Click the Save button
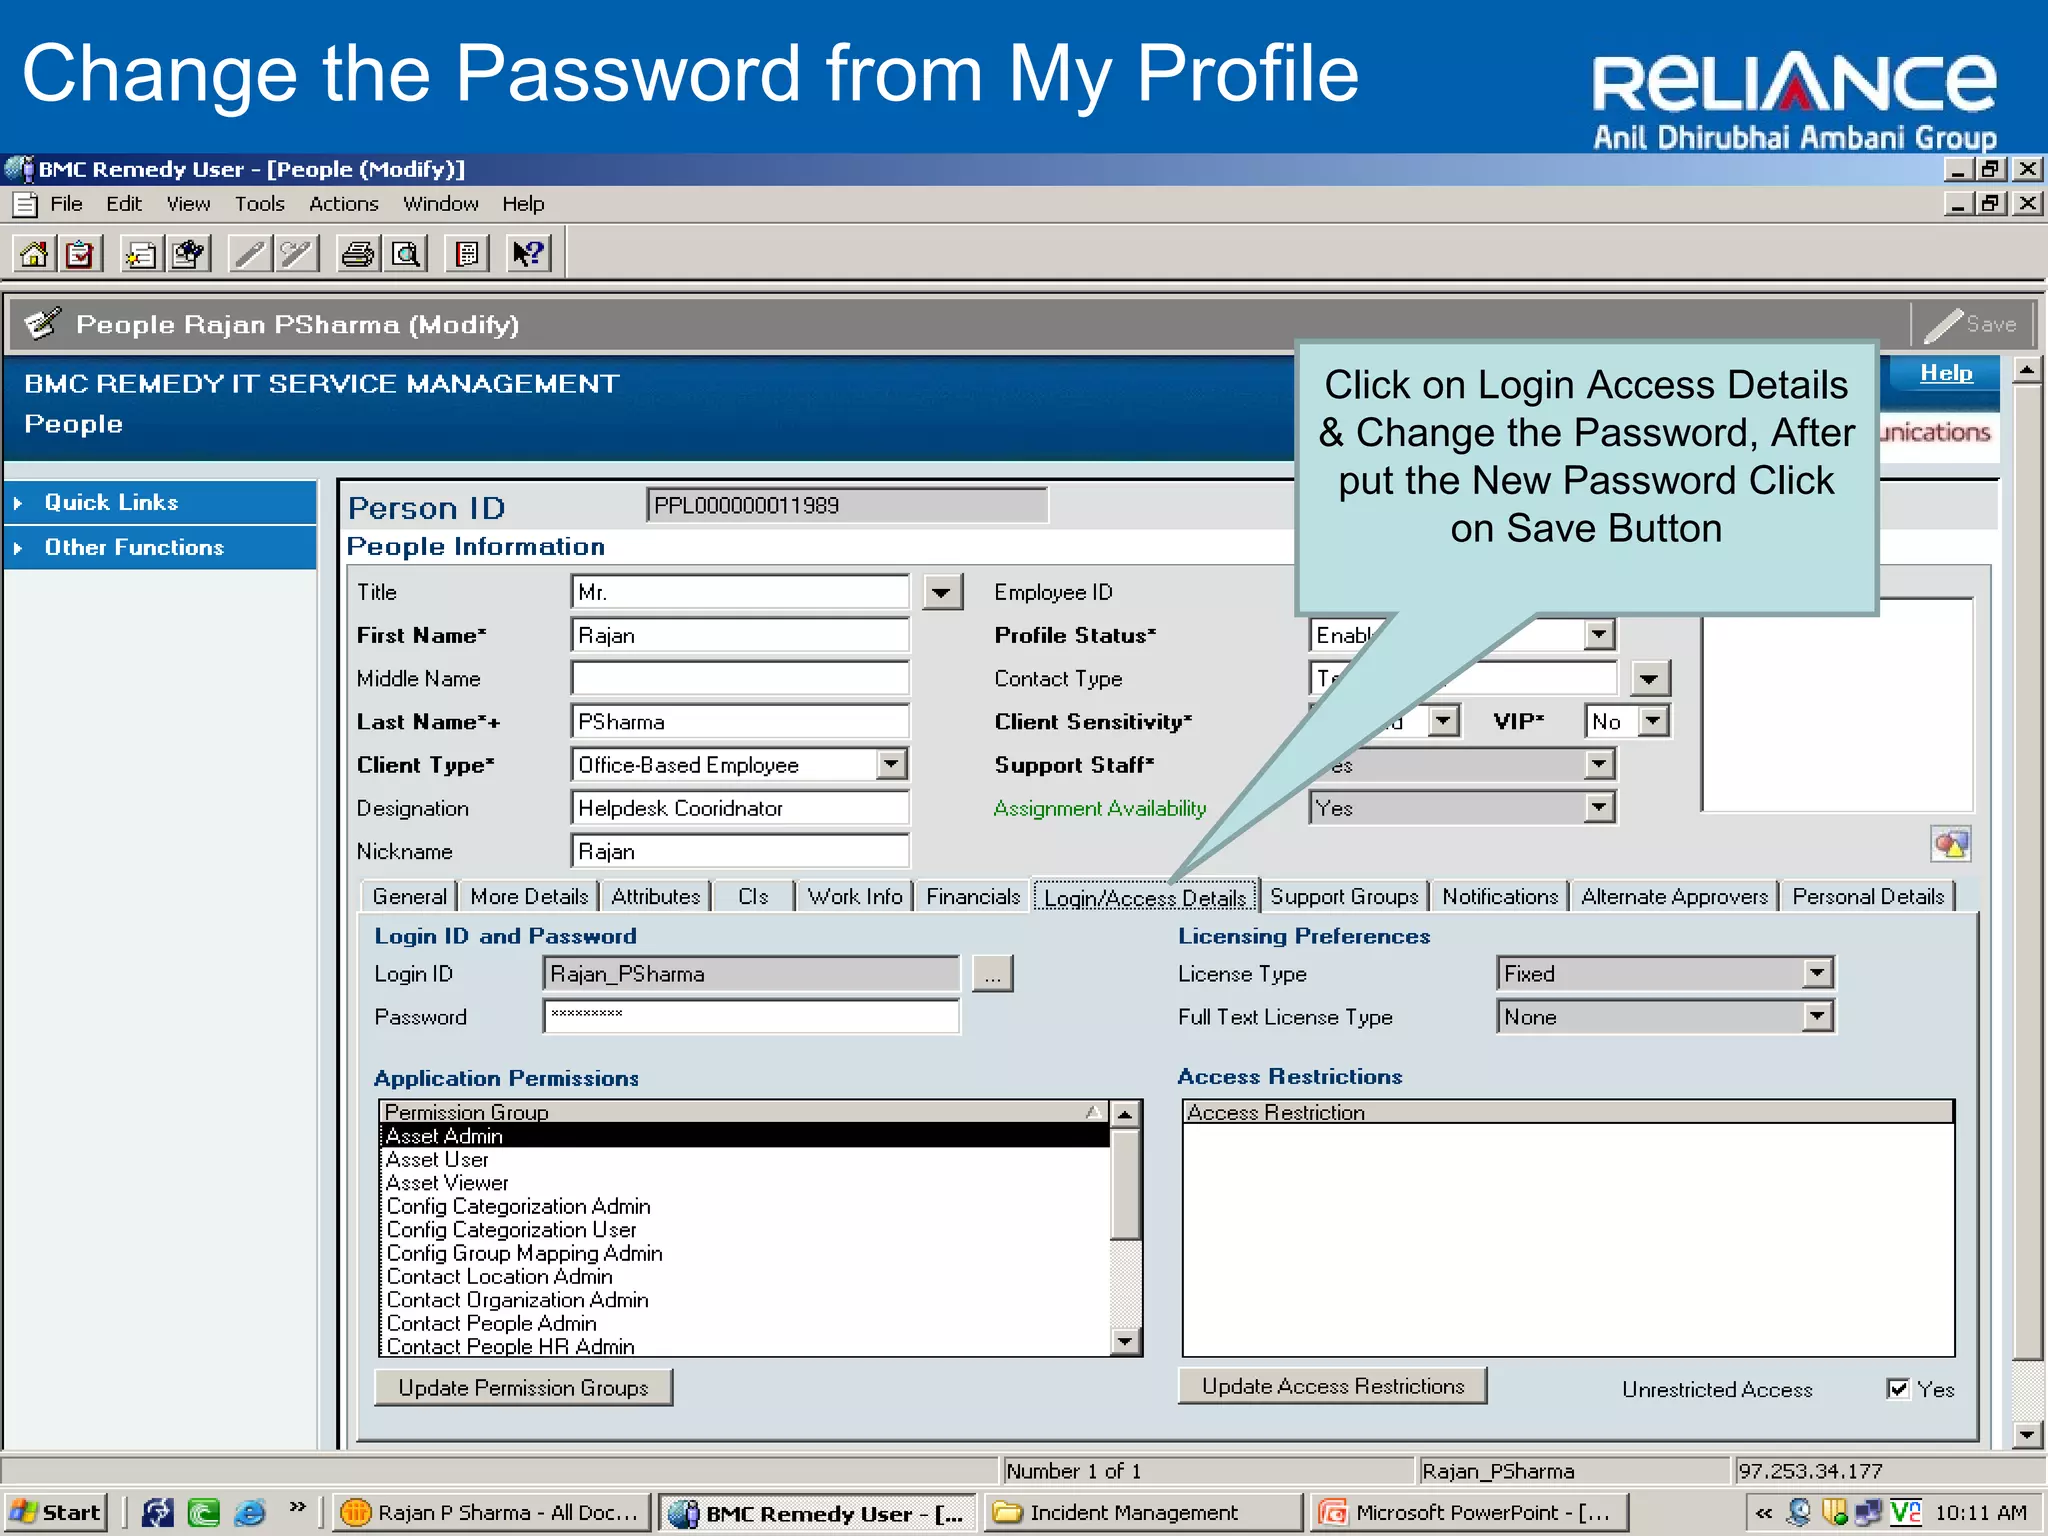The height and width of the screenshot is (1536, 2048). click(x=1972, y=324)
